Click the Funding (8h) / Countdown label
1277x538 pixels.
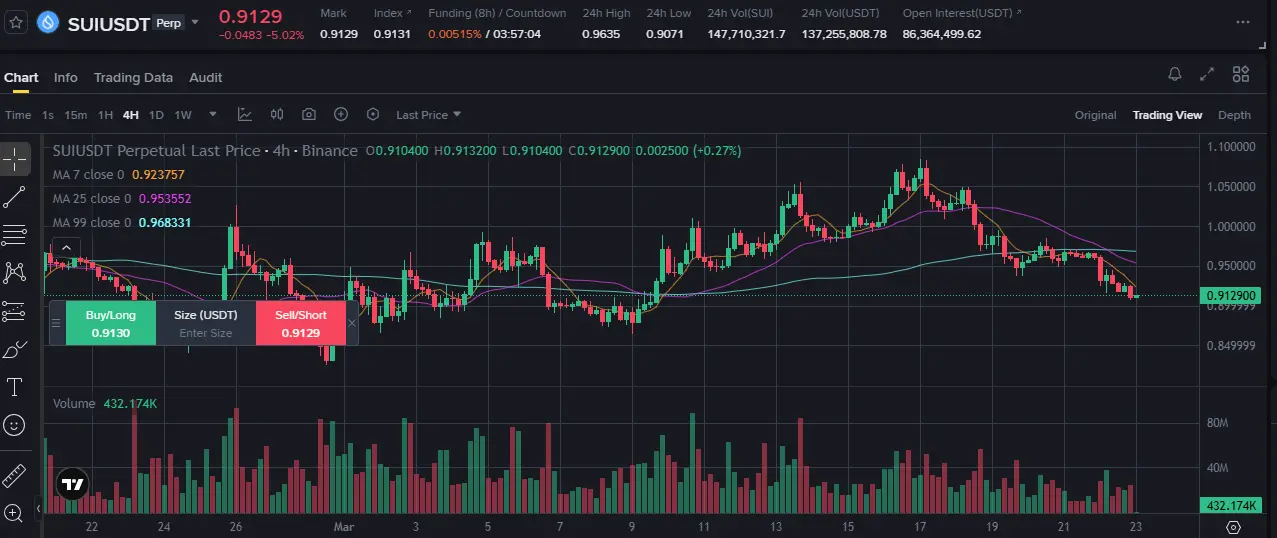point(497,13)
